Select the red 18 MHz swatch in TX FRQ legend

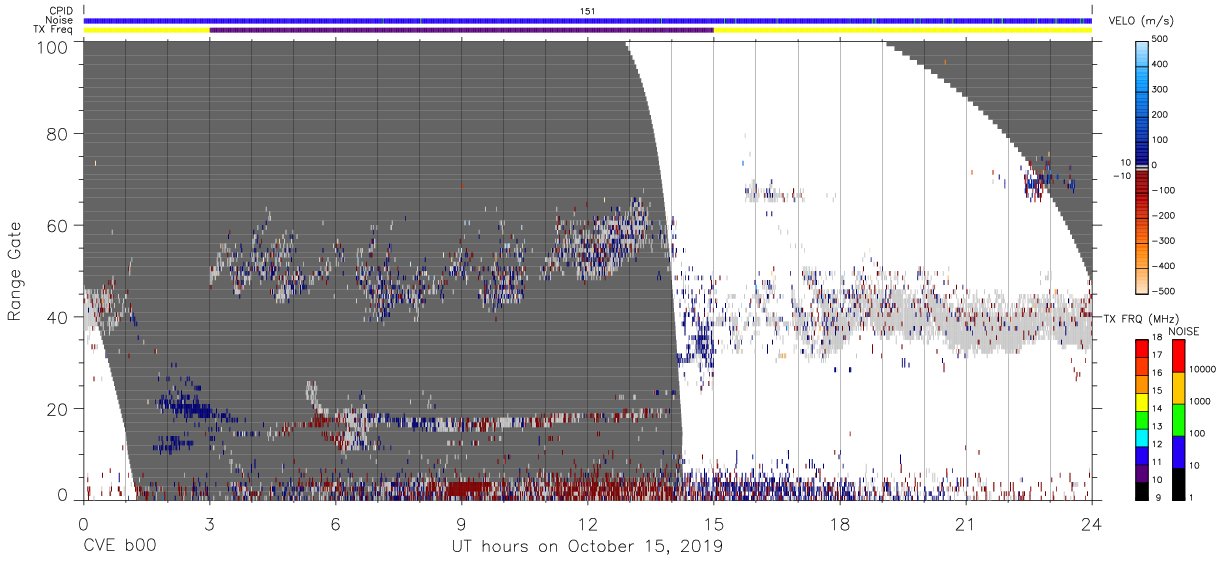tap(1141, 347)
